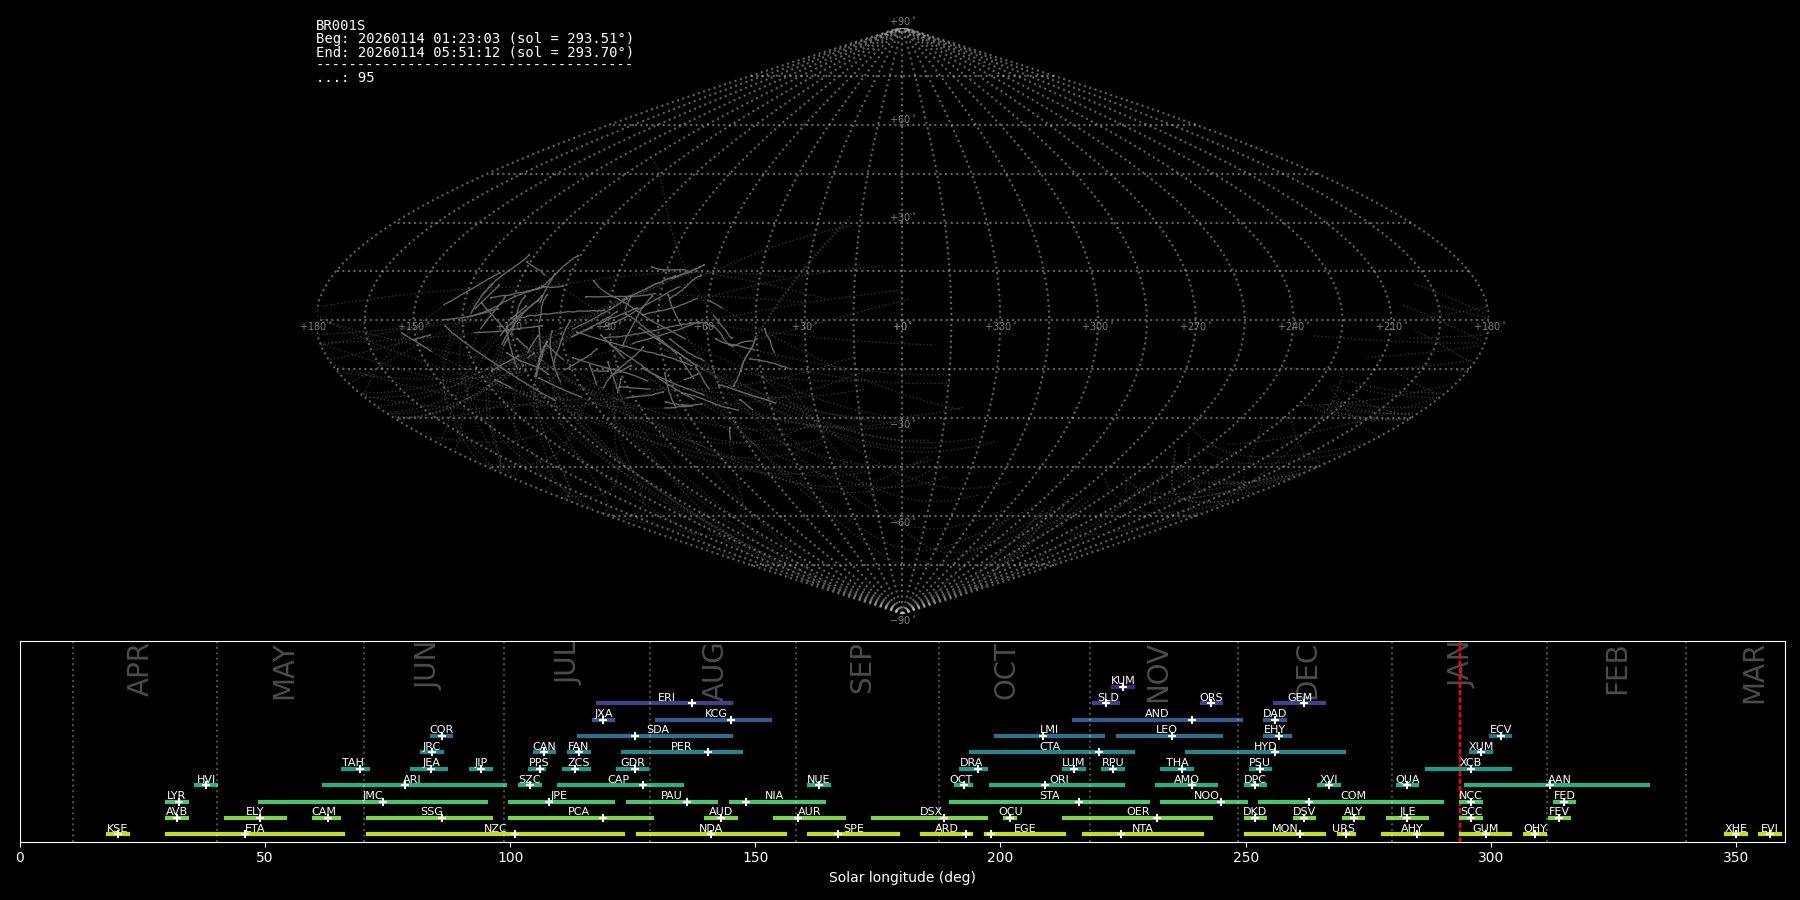
Task: Click the ECV shower label
Action: click(x=1500, y=730)
